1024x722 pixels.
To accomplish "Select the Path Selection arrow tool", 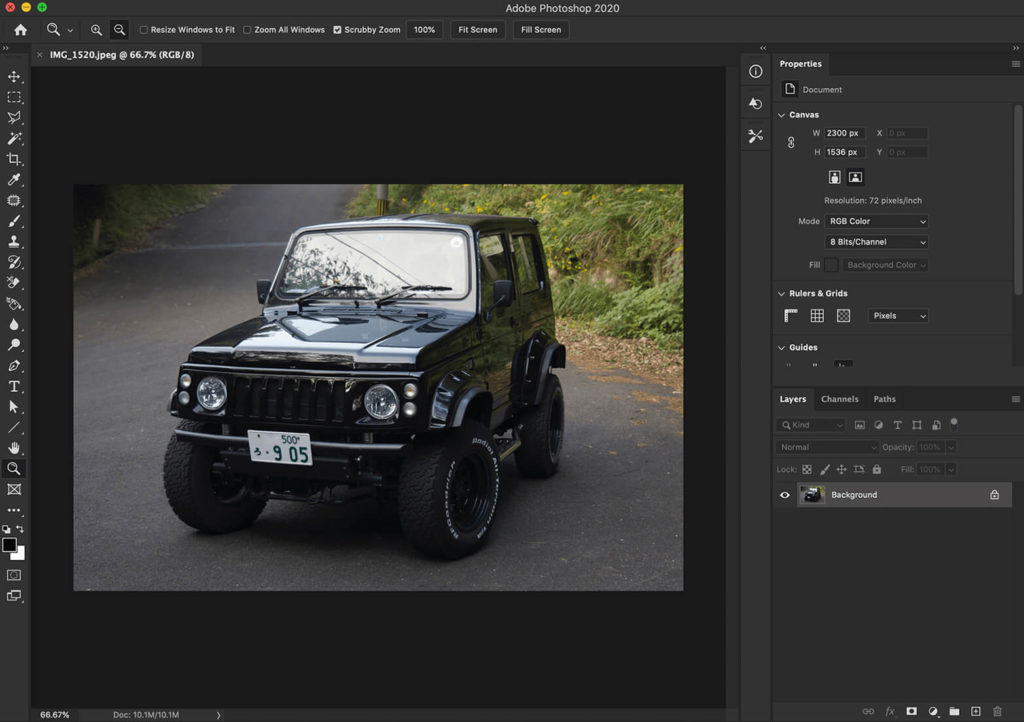I will (14, 407).
